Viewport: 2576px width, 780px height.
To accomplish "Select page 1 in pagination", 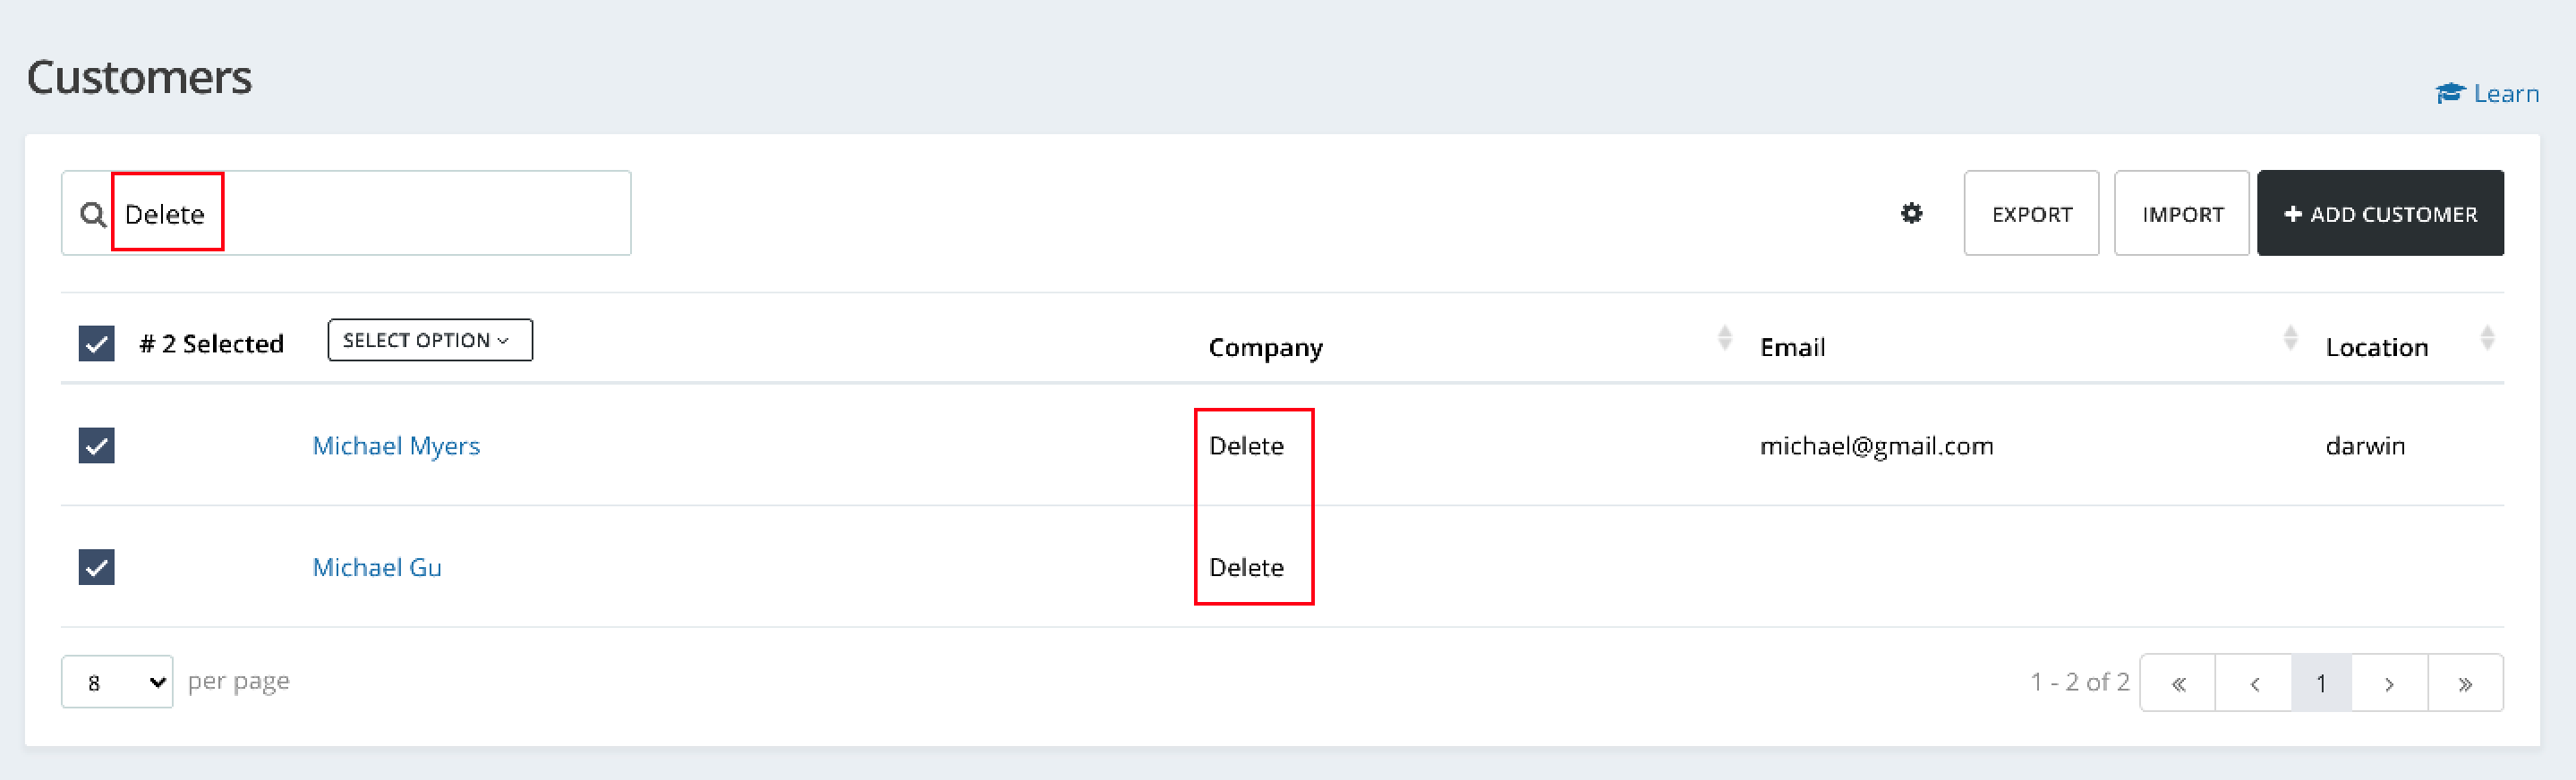I will coord(2320,683).
